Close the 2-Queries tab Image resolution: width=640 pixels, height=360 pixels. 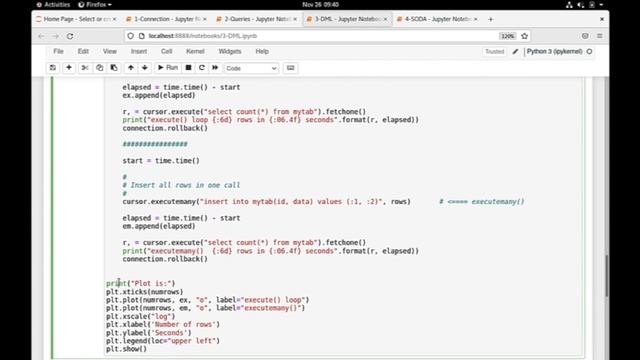295,19
